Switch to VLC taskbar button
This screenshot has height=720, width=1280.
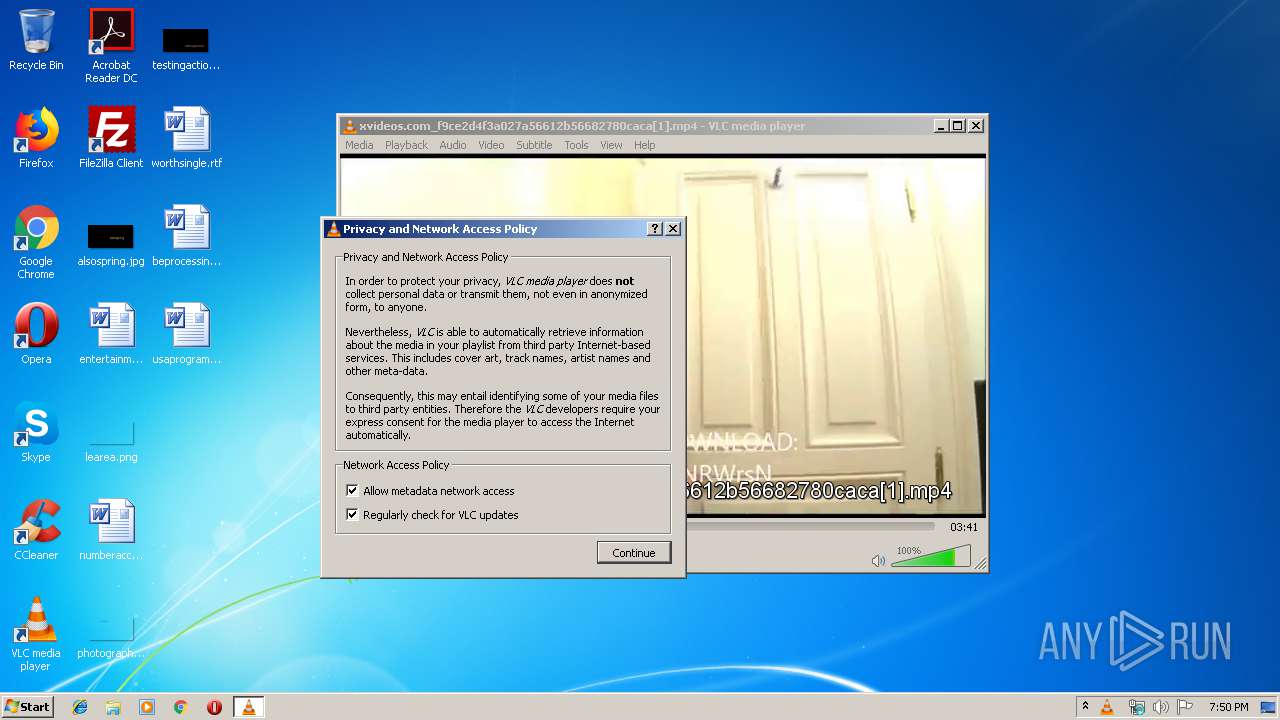coord(248,707)
